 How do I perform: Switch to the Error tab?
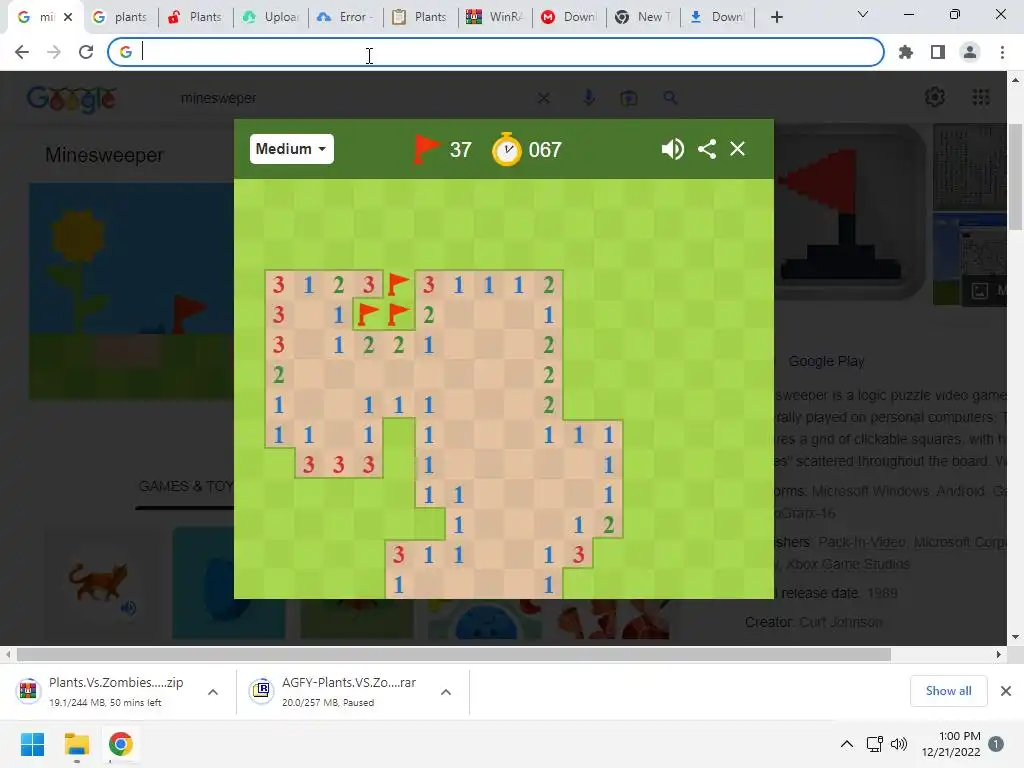[344, 17]
